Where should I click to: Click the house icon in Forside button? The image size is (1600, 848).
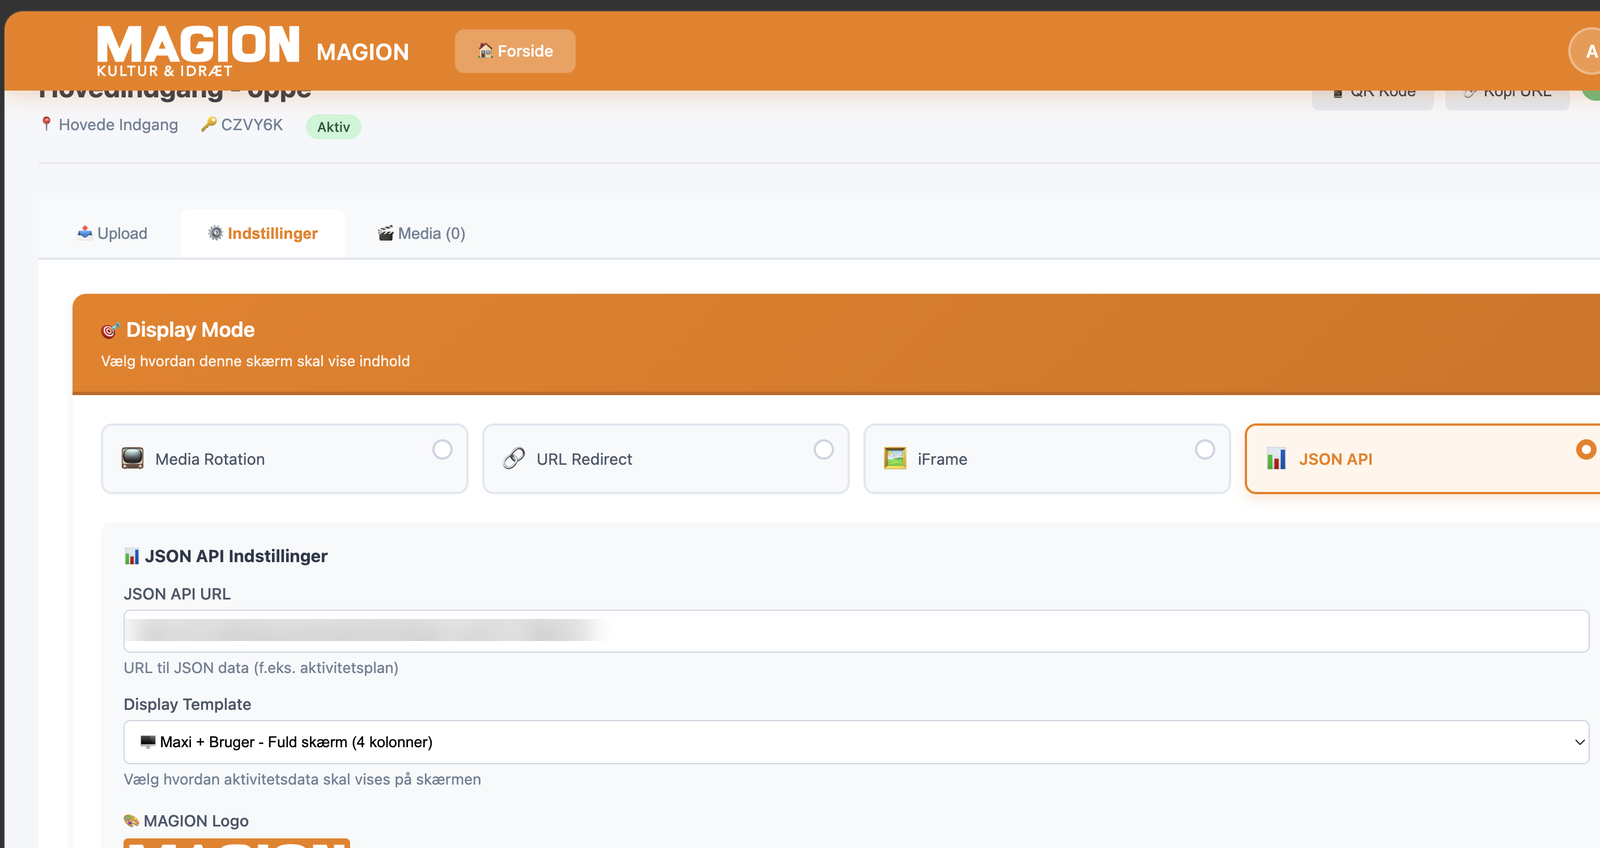(485, 51)
